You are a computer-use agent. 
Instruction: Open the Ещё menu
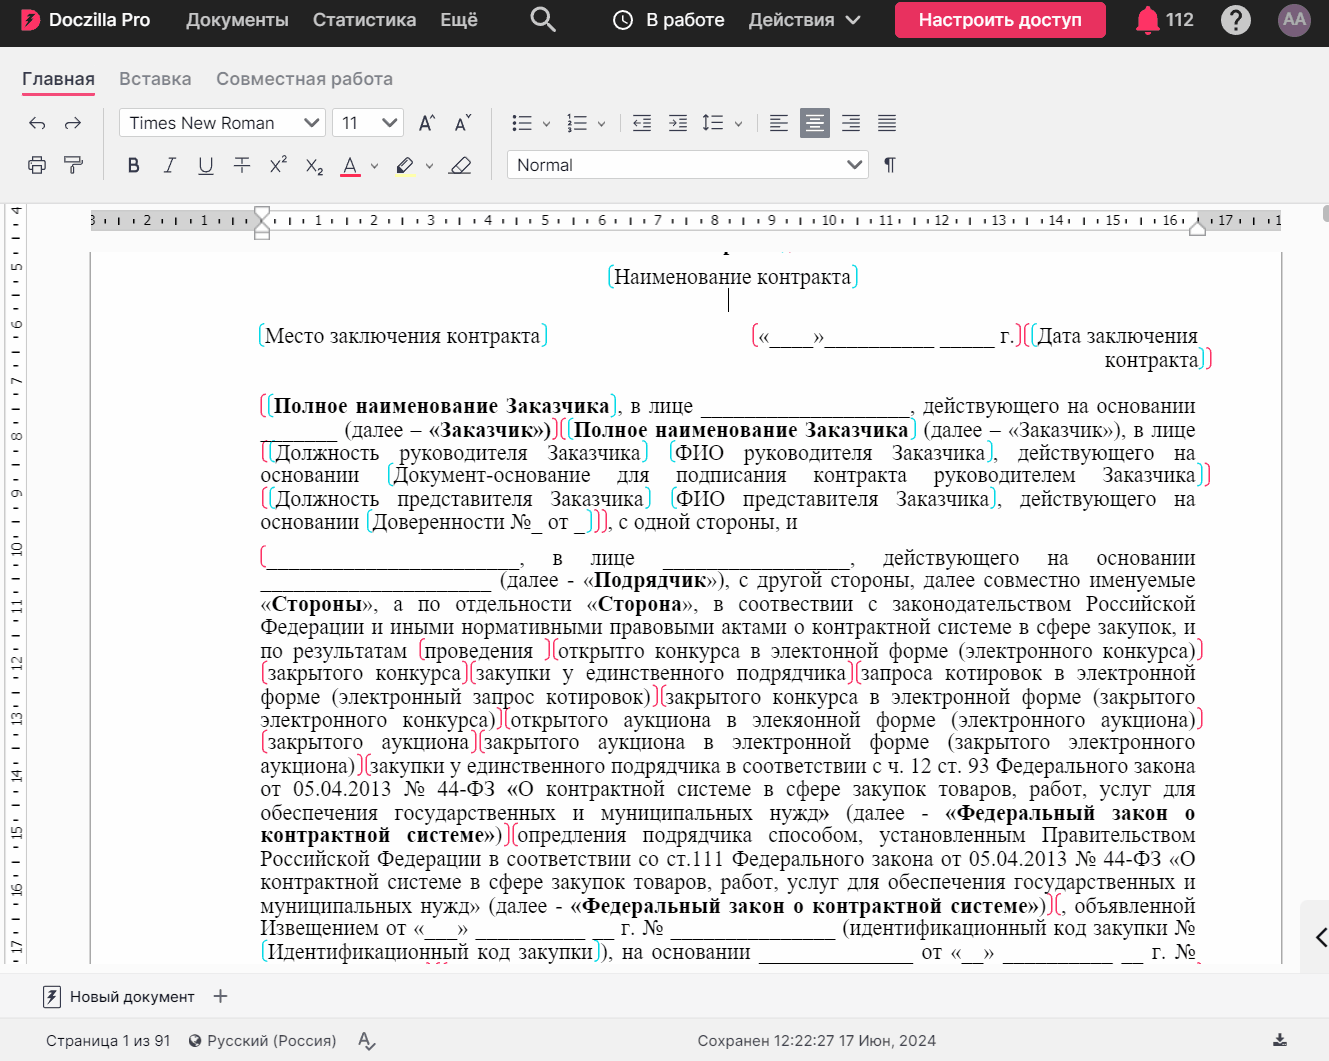point(459,20)
